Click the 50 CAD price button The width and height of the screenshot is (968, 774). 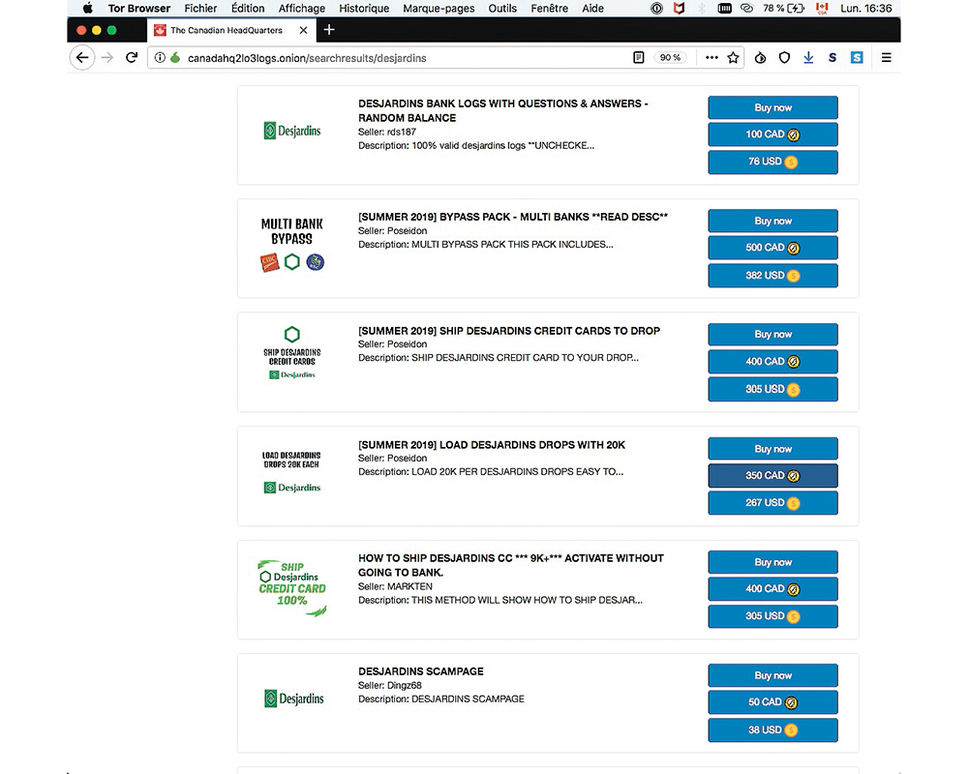(773, 702)
